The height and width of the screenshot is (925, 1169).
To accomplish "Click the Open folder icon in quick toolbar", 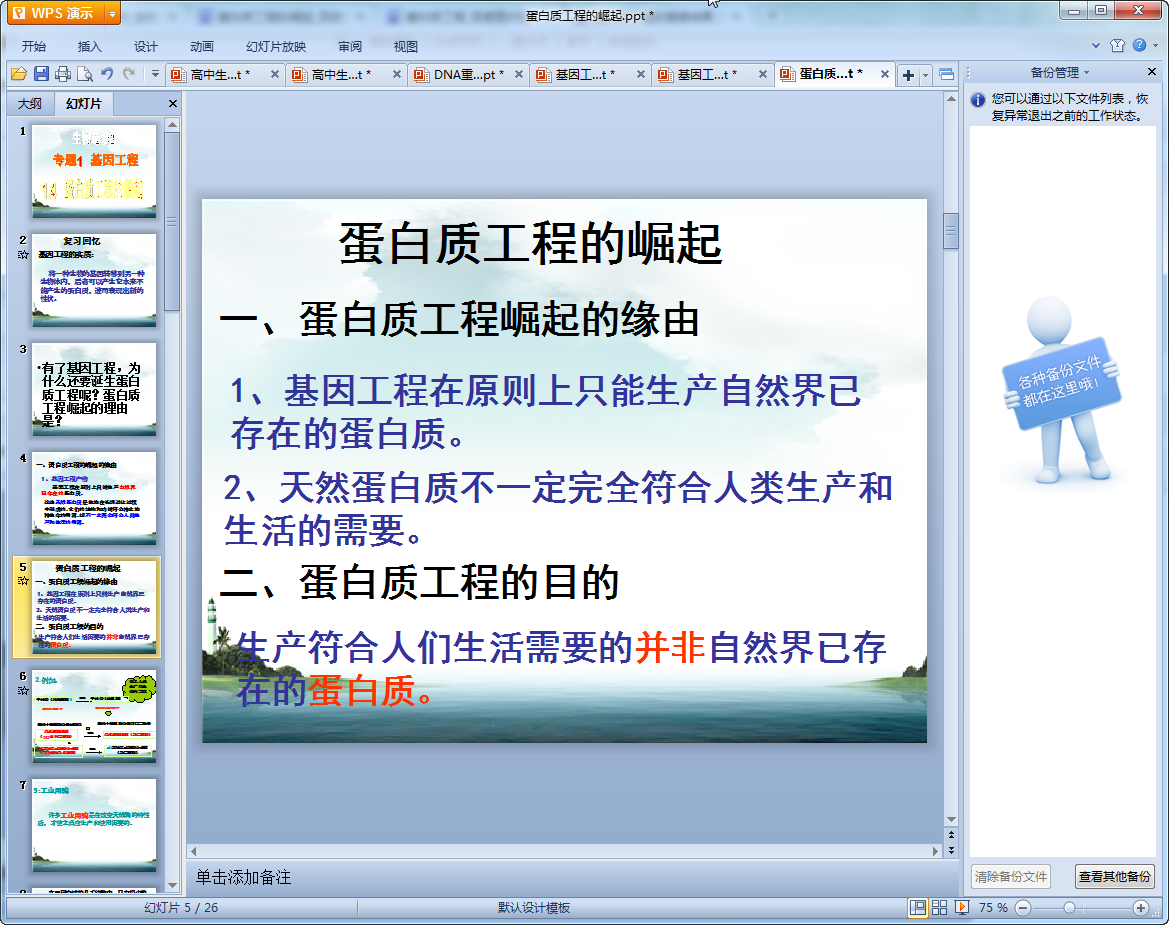I will point(18,74).
